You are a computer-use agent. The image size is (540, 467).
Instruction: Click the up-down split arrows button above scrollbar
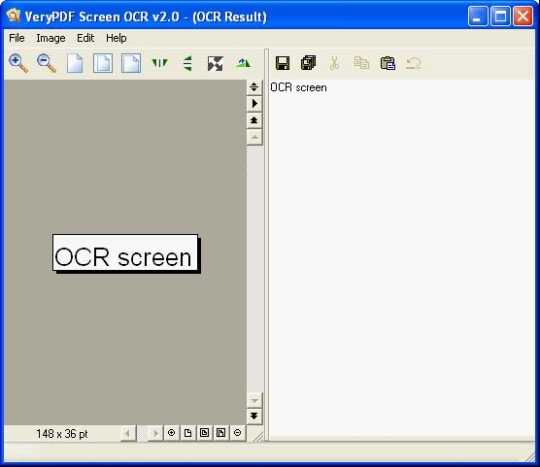254,87
